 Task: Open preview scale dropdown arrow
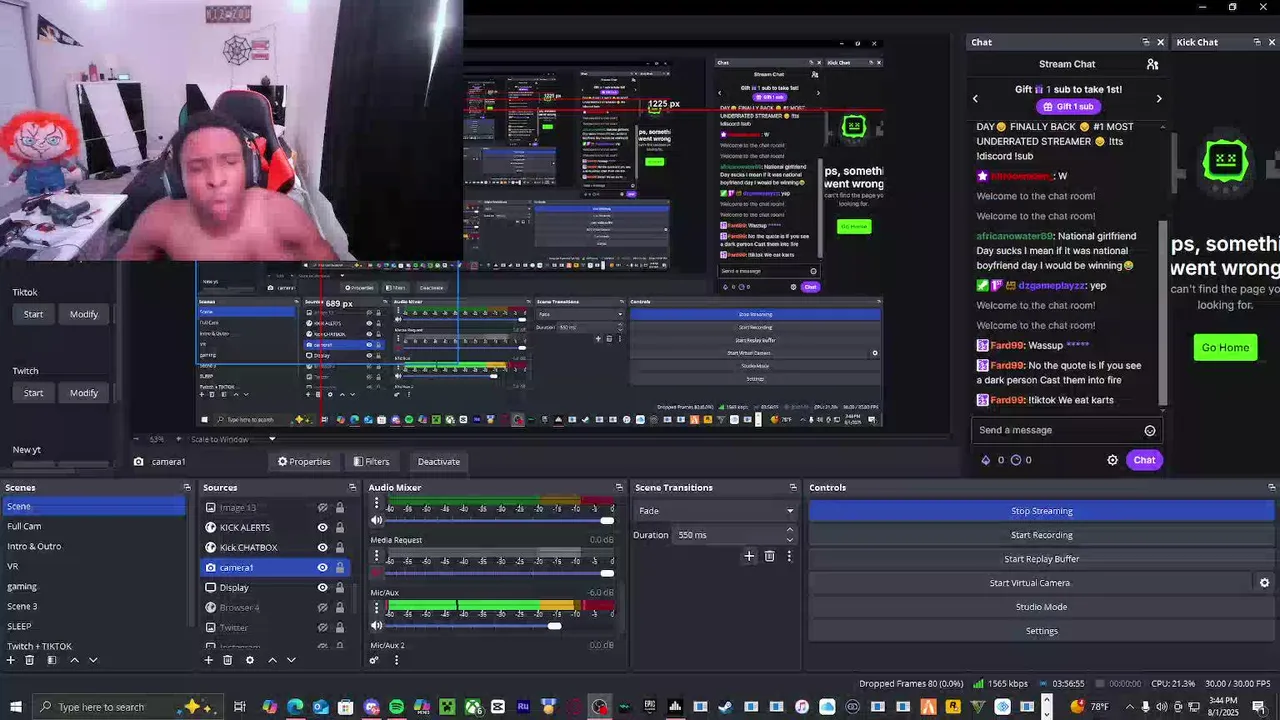pos(271,439)
